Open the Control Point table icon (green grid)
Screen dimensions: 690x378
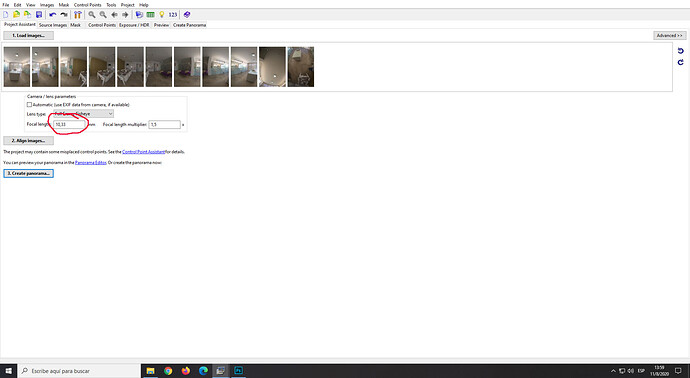click(150, 15)
